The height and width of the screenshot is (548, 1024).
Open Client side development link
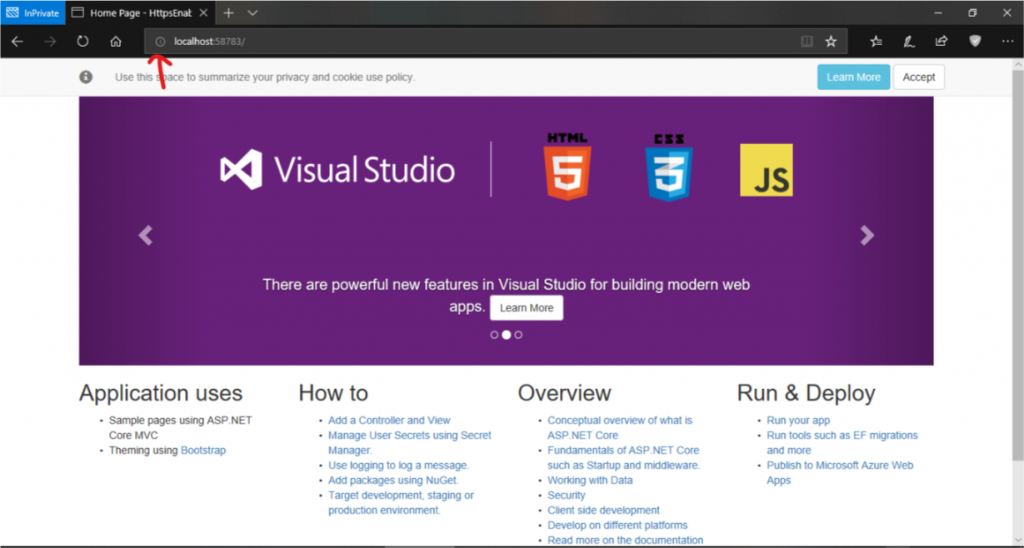pyautogui.click(x=603, y=510)
